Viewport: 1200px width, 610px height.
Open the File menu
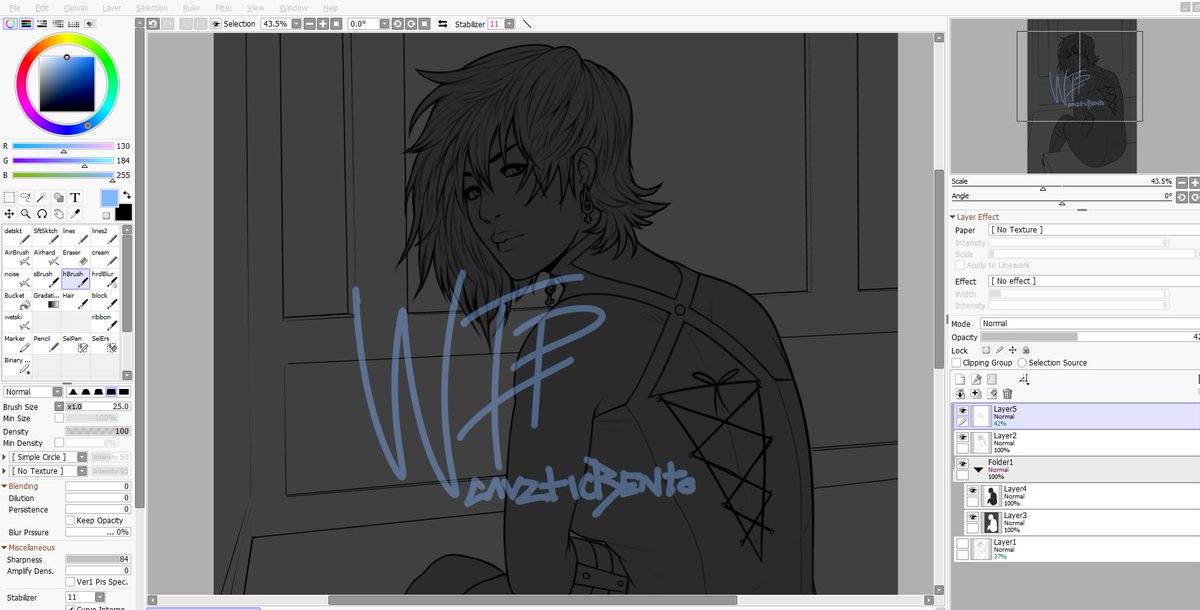point(14,8)
